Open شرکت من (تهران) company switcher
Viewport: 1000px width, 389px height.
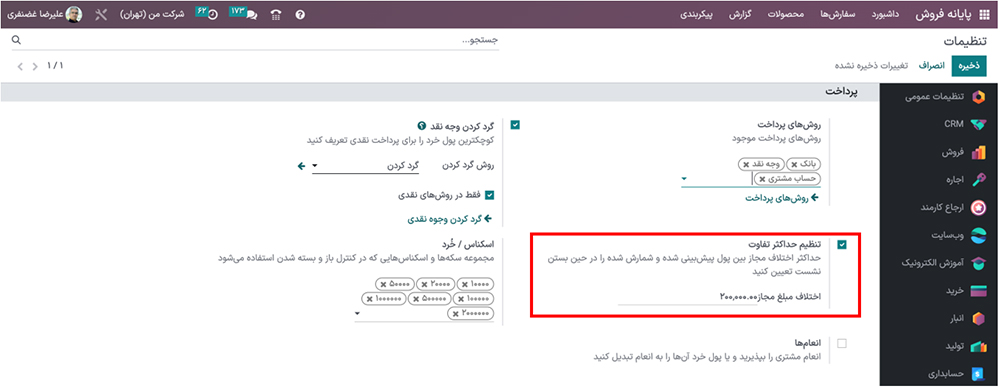pos(153,15)
